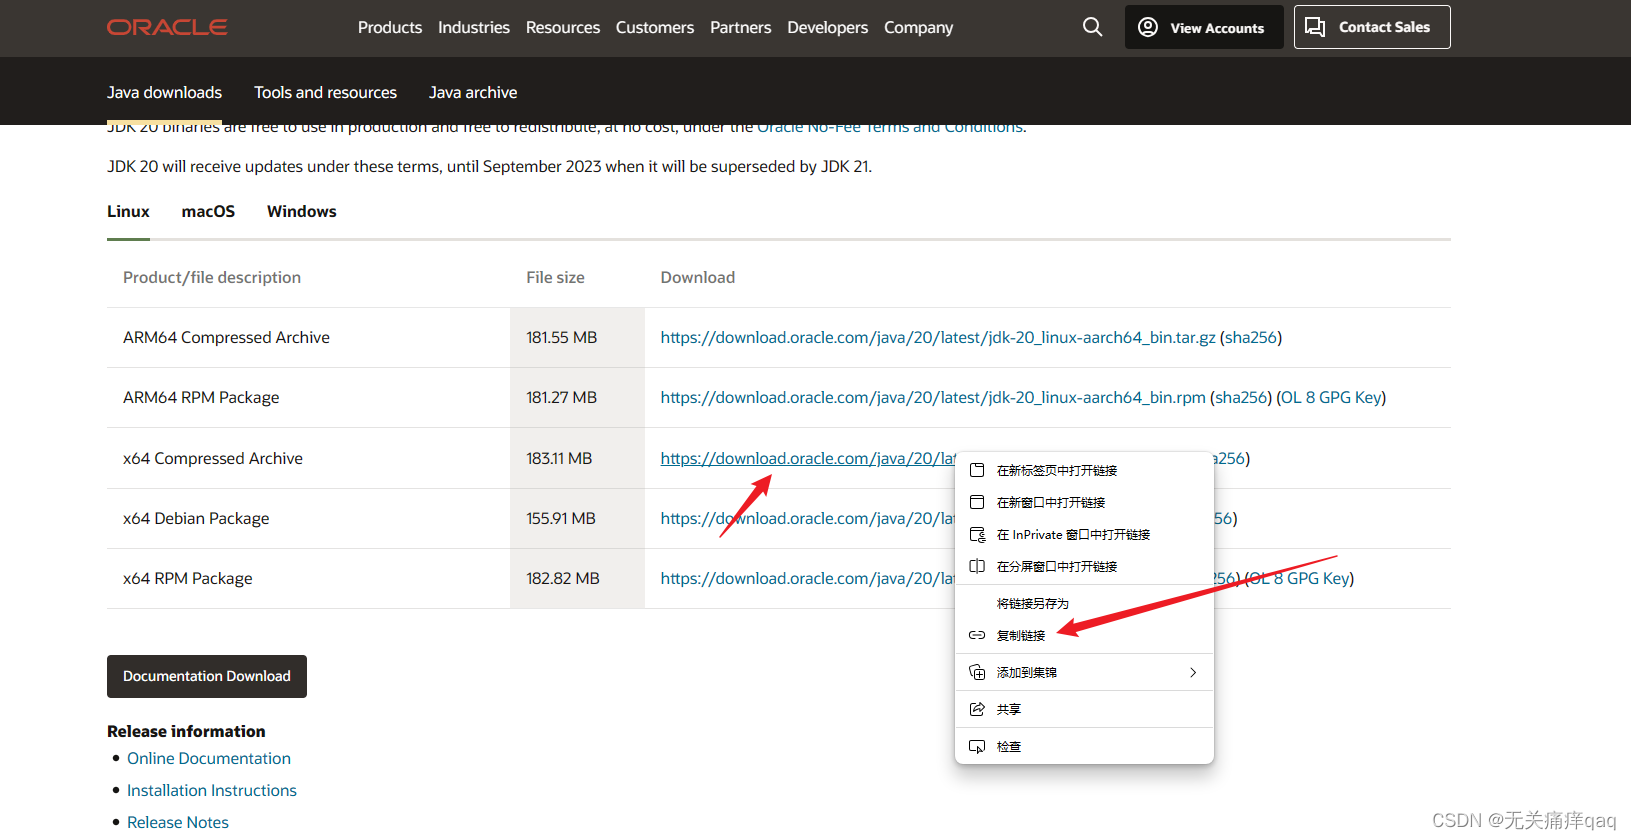Select 检查 menu entry
Image resolution: width=1631 pixels, height=840 pixels.
pos(1084,746)
